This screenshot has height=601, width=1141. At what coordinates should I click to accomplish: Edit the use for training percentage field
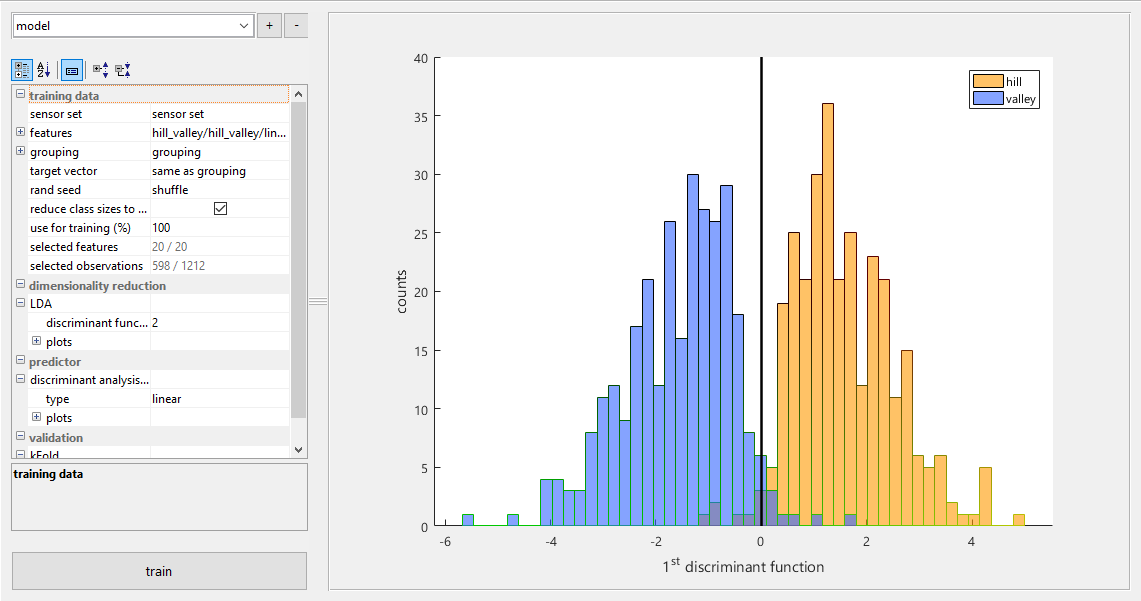[x=218, y=228]
